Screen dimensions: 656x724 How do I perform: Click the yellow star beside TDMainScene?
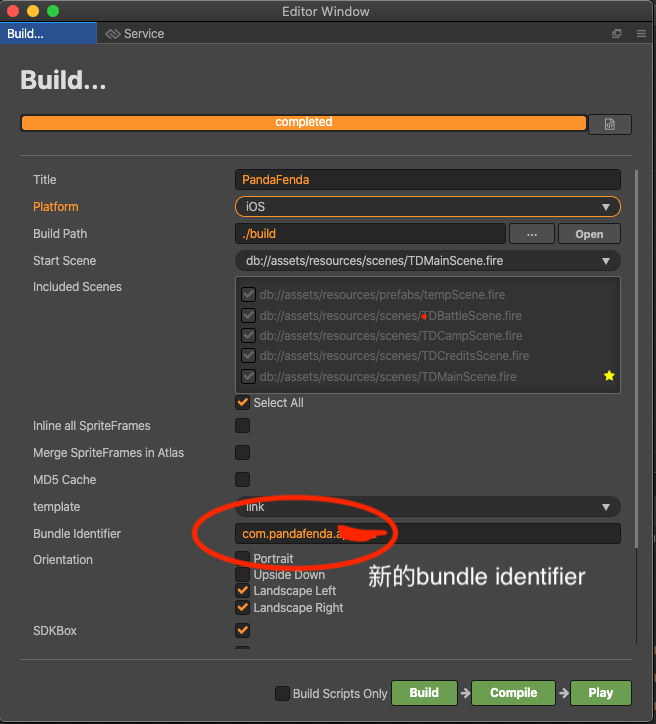pyautogui.click(x=609, y=376)
